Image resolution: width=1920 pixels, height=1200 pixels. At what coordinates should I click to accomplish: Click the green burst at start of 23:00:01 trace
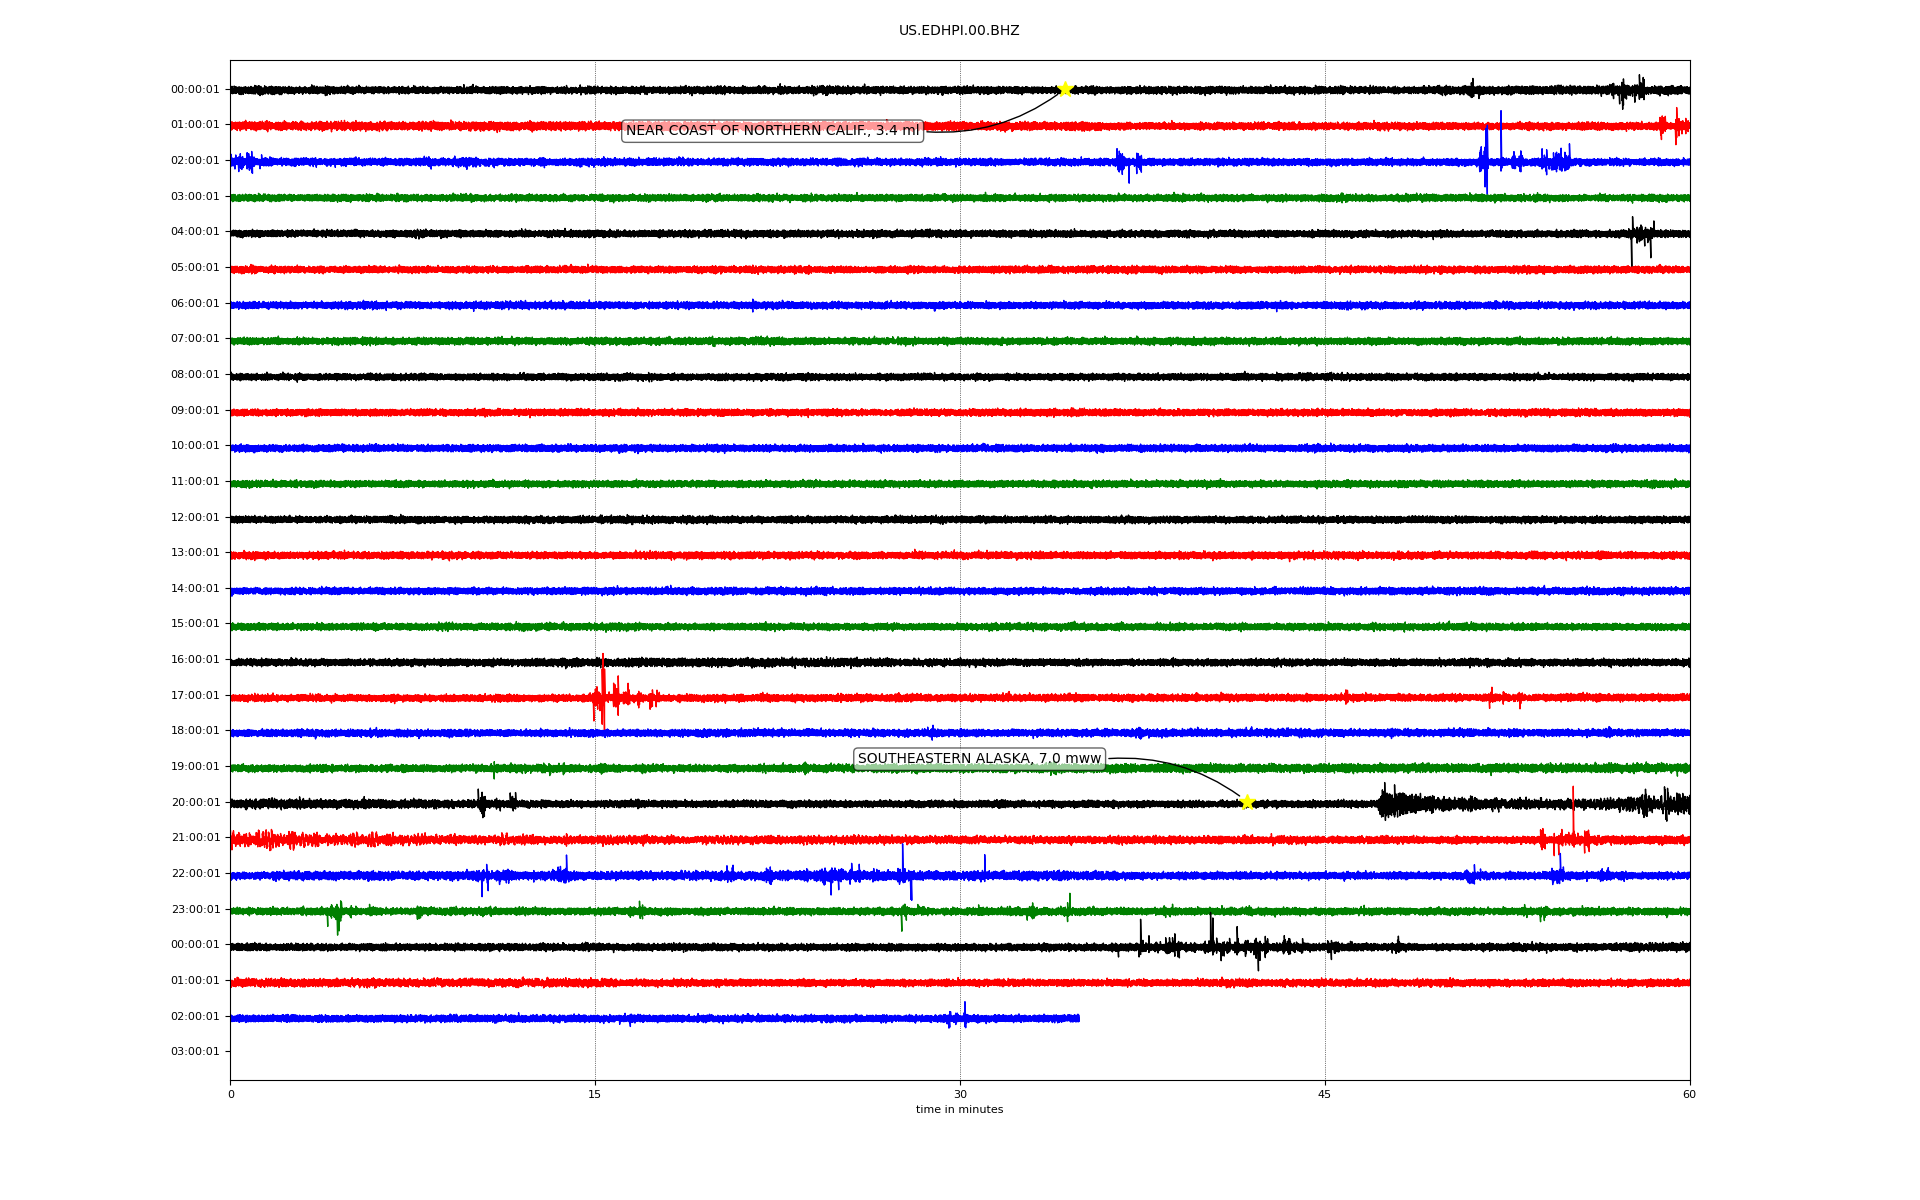pos(338,915)
